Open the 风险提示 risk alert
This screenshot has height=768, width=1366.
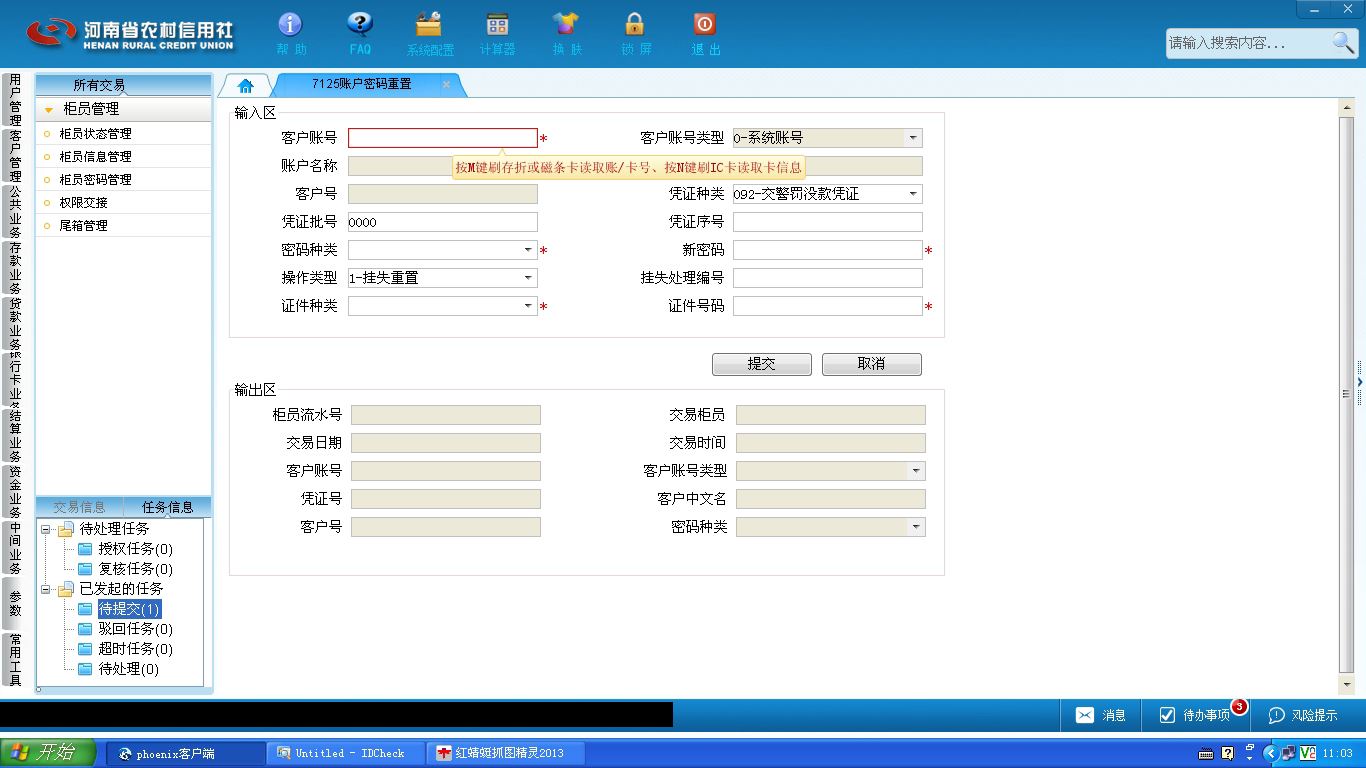click(1303, 715)
